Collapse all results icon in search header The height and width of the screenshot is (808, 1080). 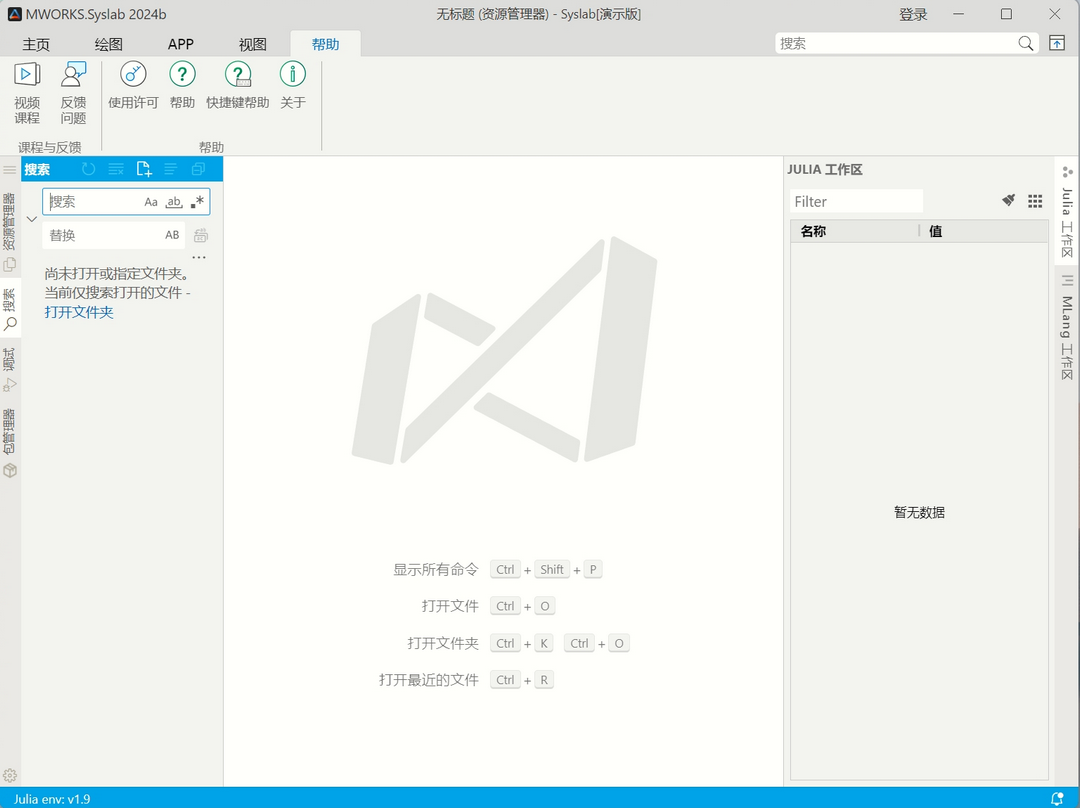pyautogui.click(x=198, y=169)
